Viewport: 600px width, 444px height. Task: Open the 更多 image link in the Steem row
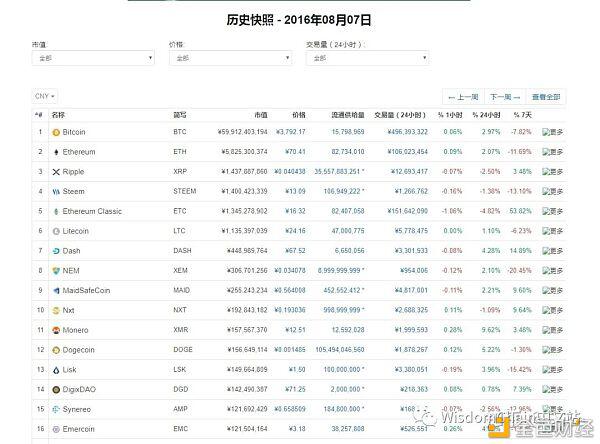pyautogui.click(x=553, y=192)
